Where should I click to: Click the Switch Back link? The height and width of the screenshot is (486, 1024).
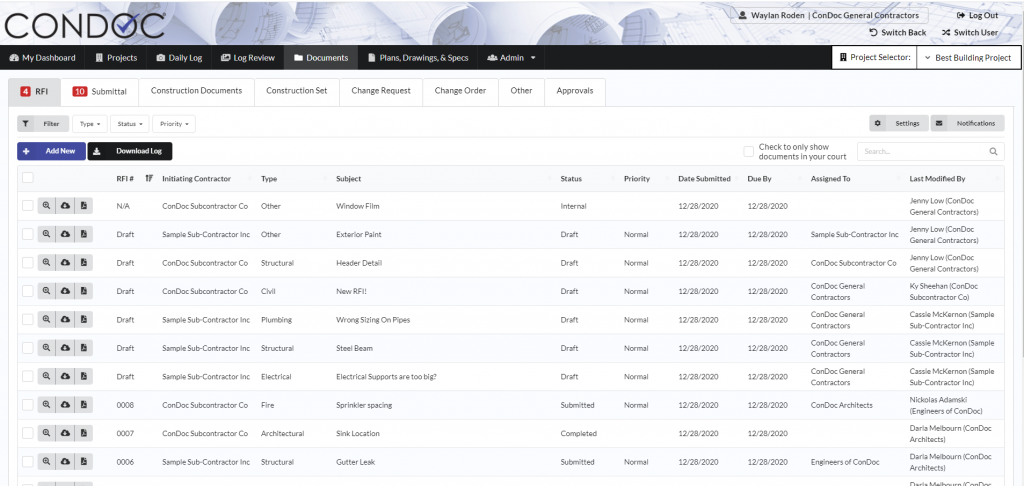point(898,33)
